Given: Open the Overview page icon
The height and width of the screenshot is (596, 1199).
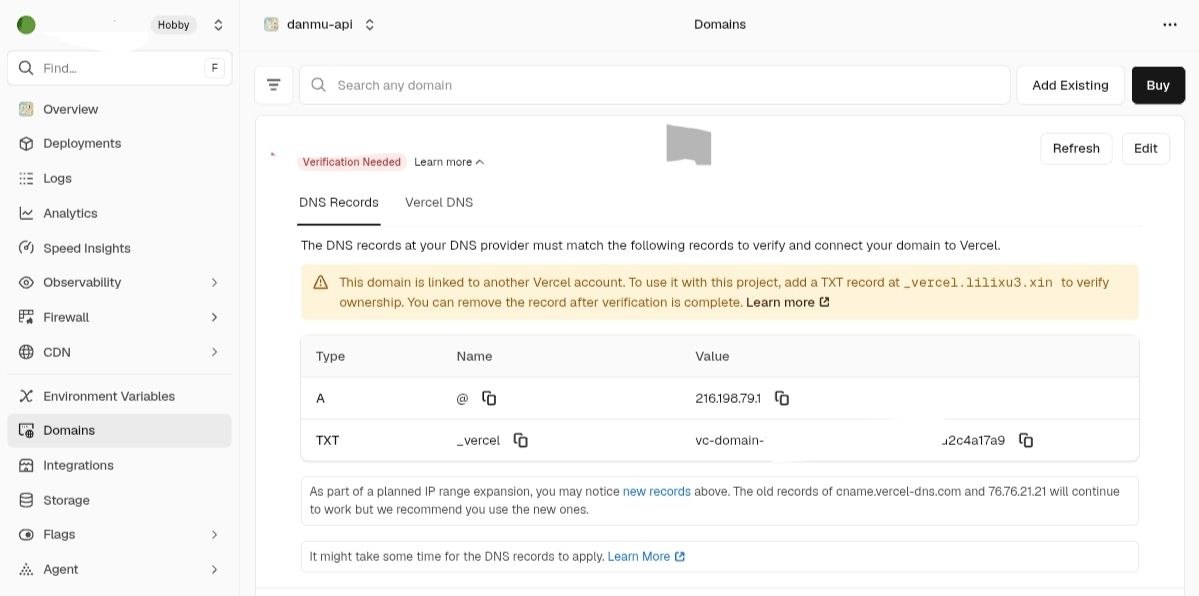Looking at the screenshot, I should coord(26,109).
